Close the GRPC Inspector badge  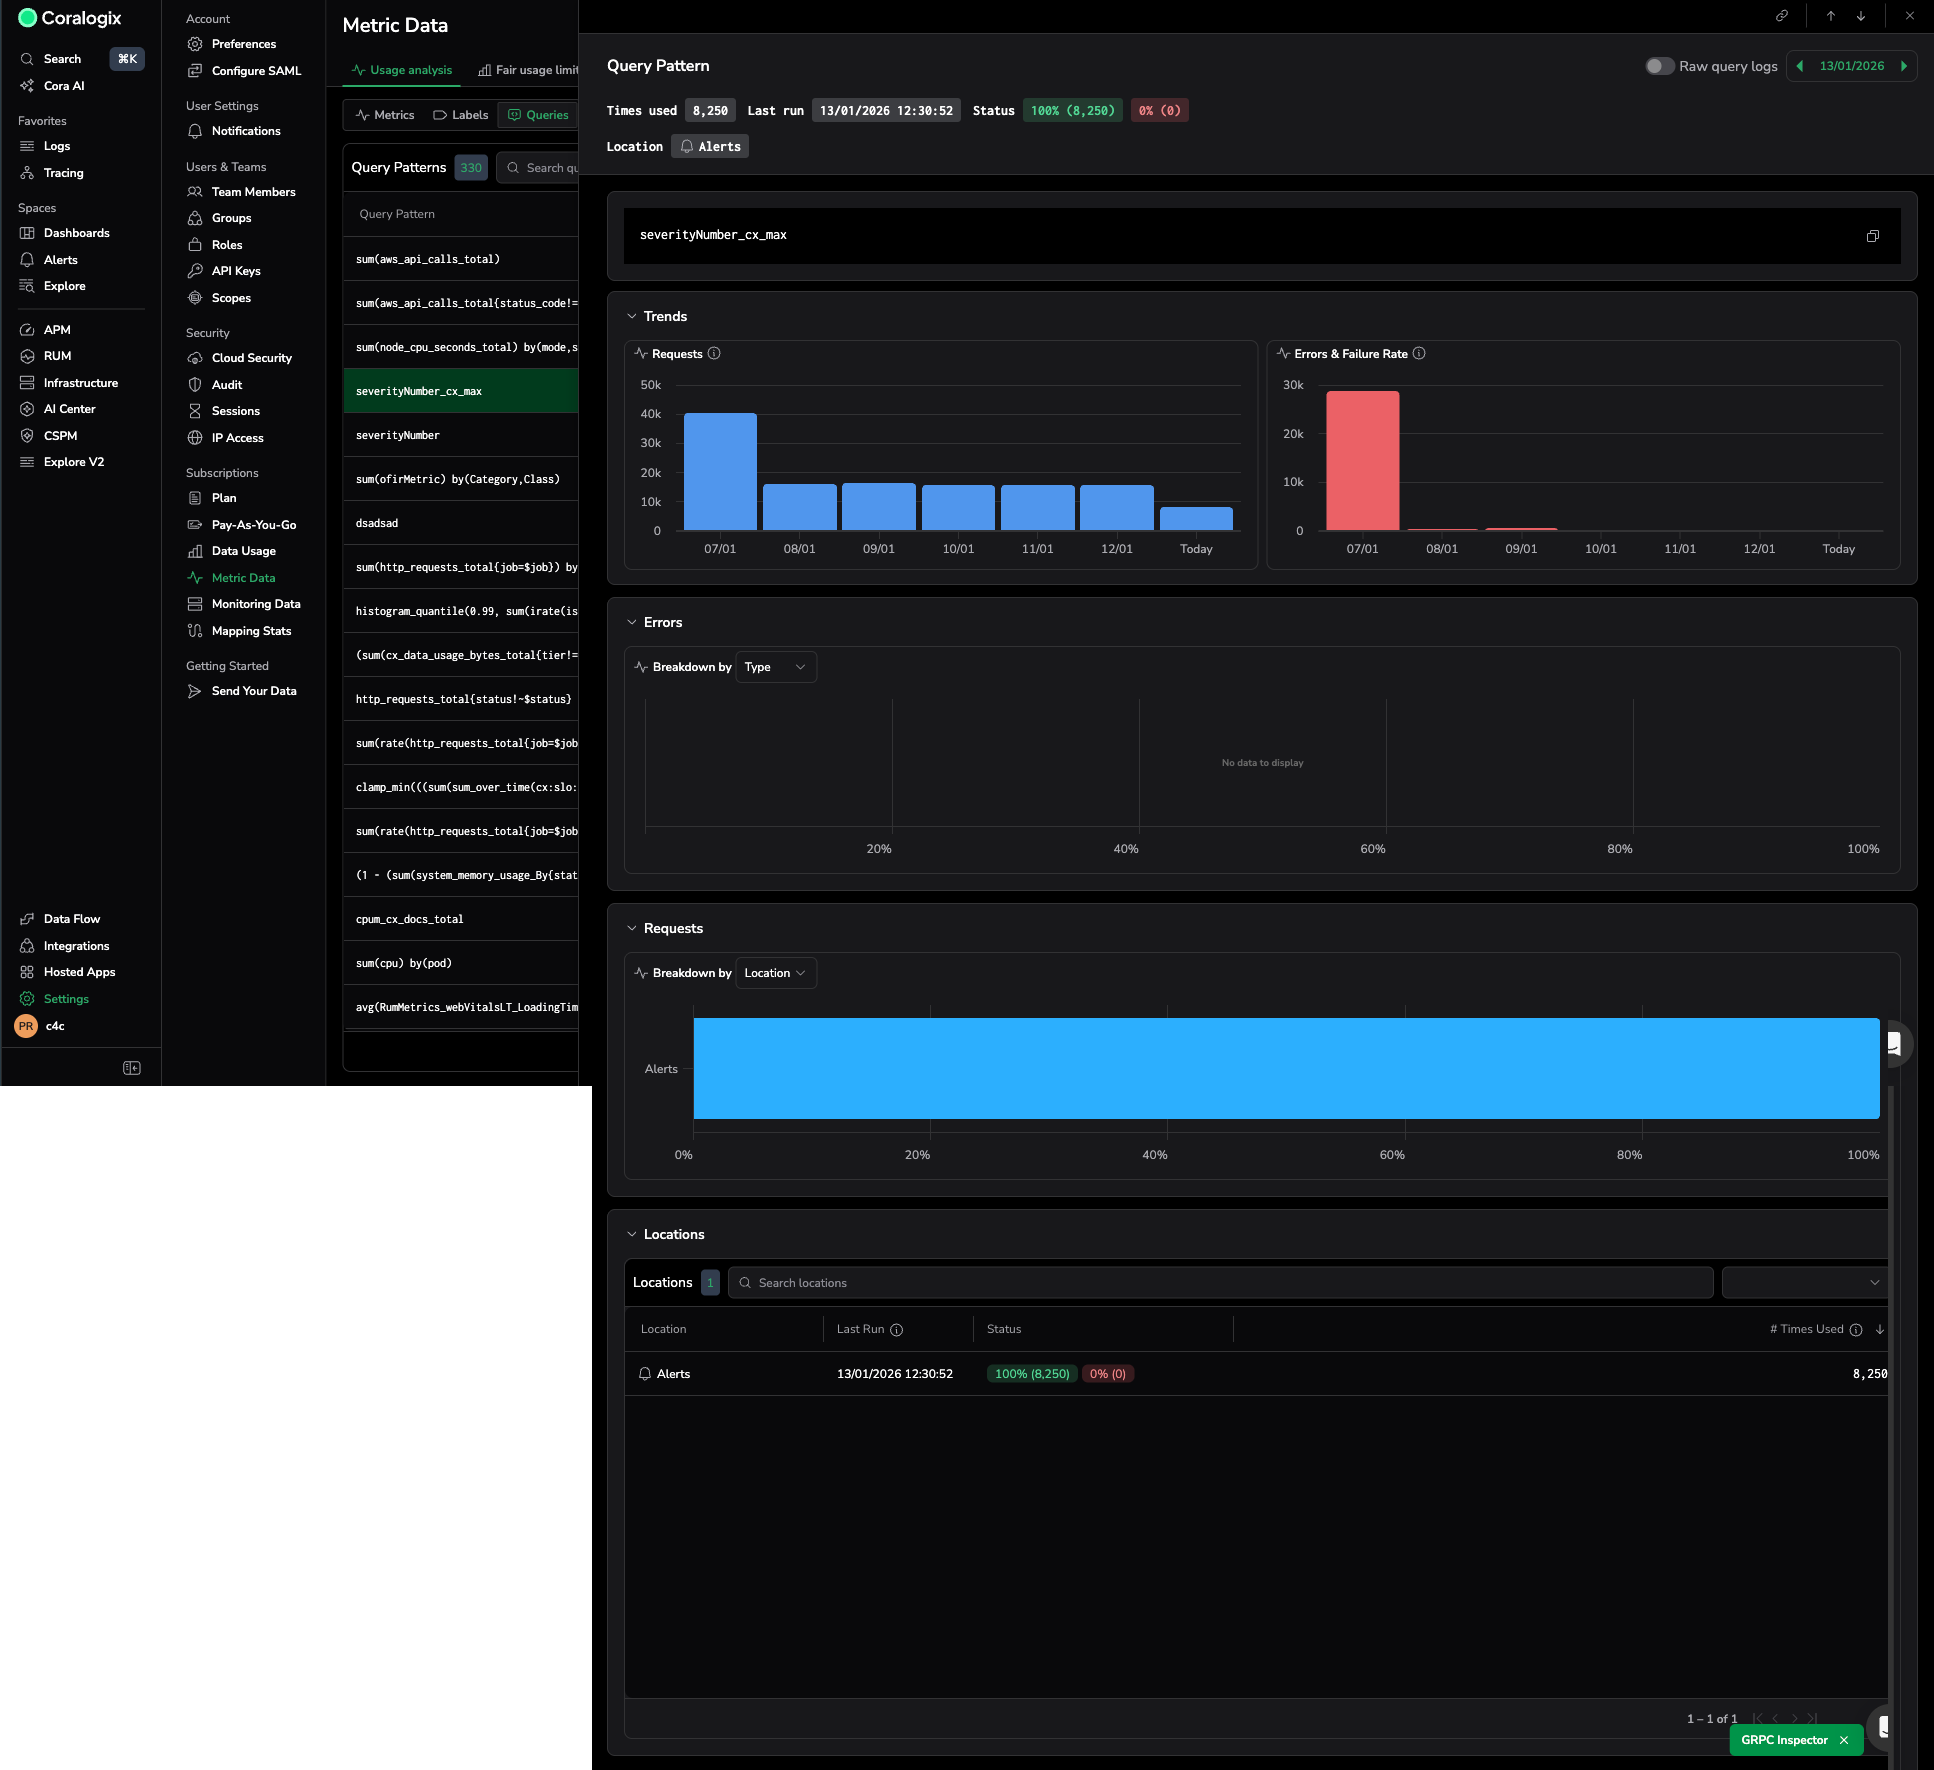[1844, 1740]
